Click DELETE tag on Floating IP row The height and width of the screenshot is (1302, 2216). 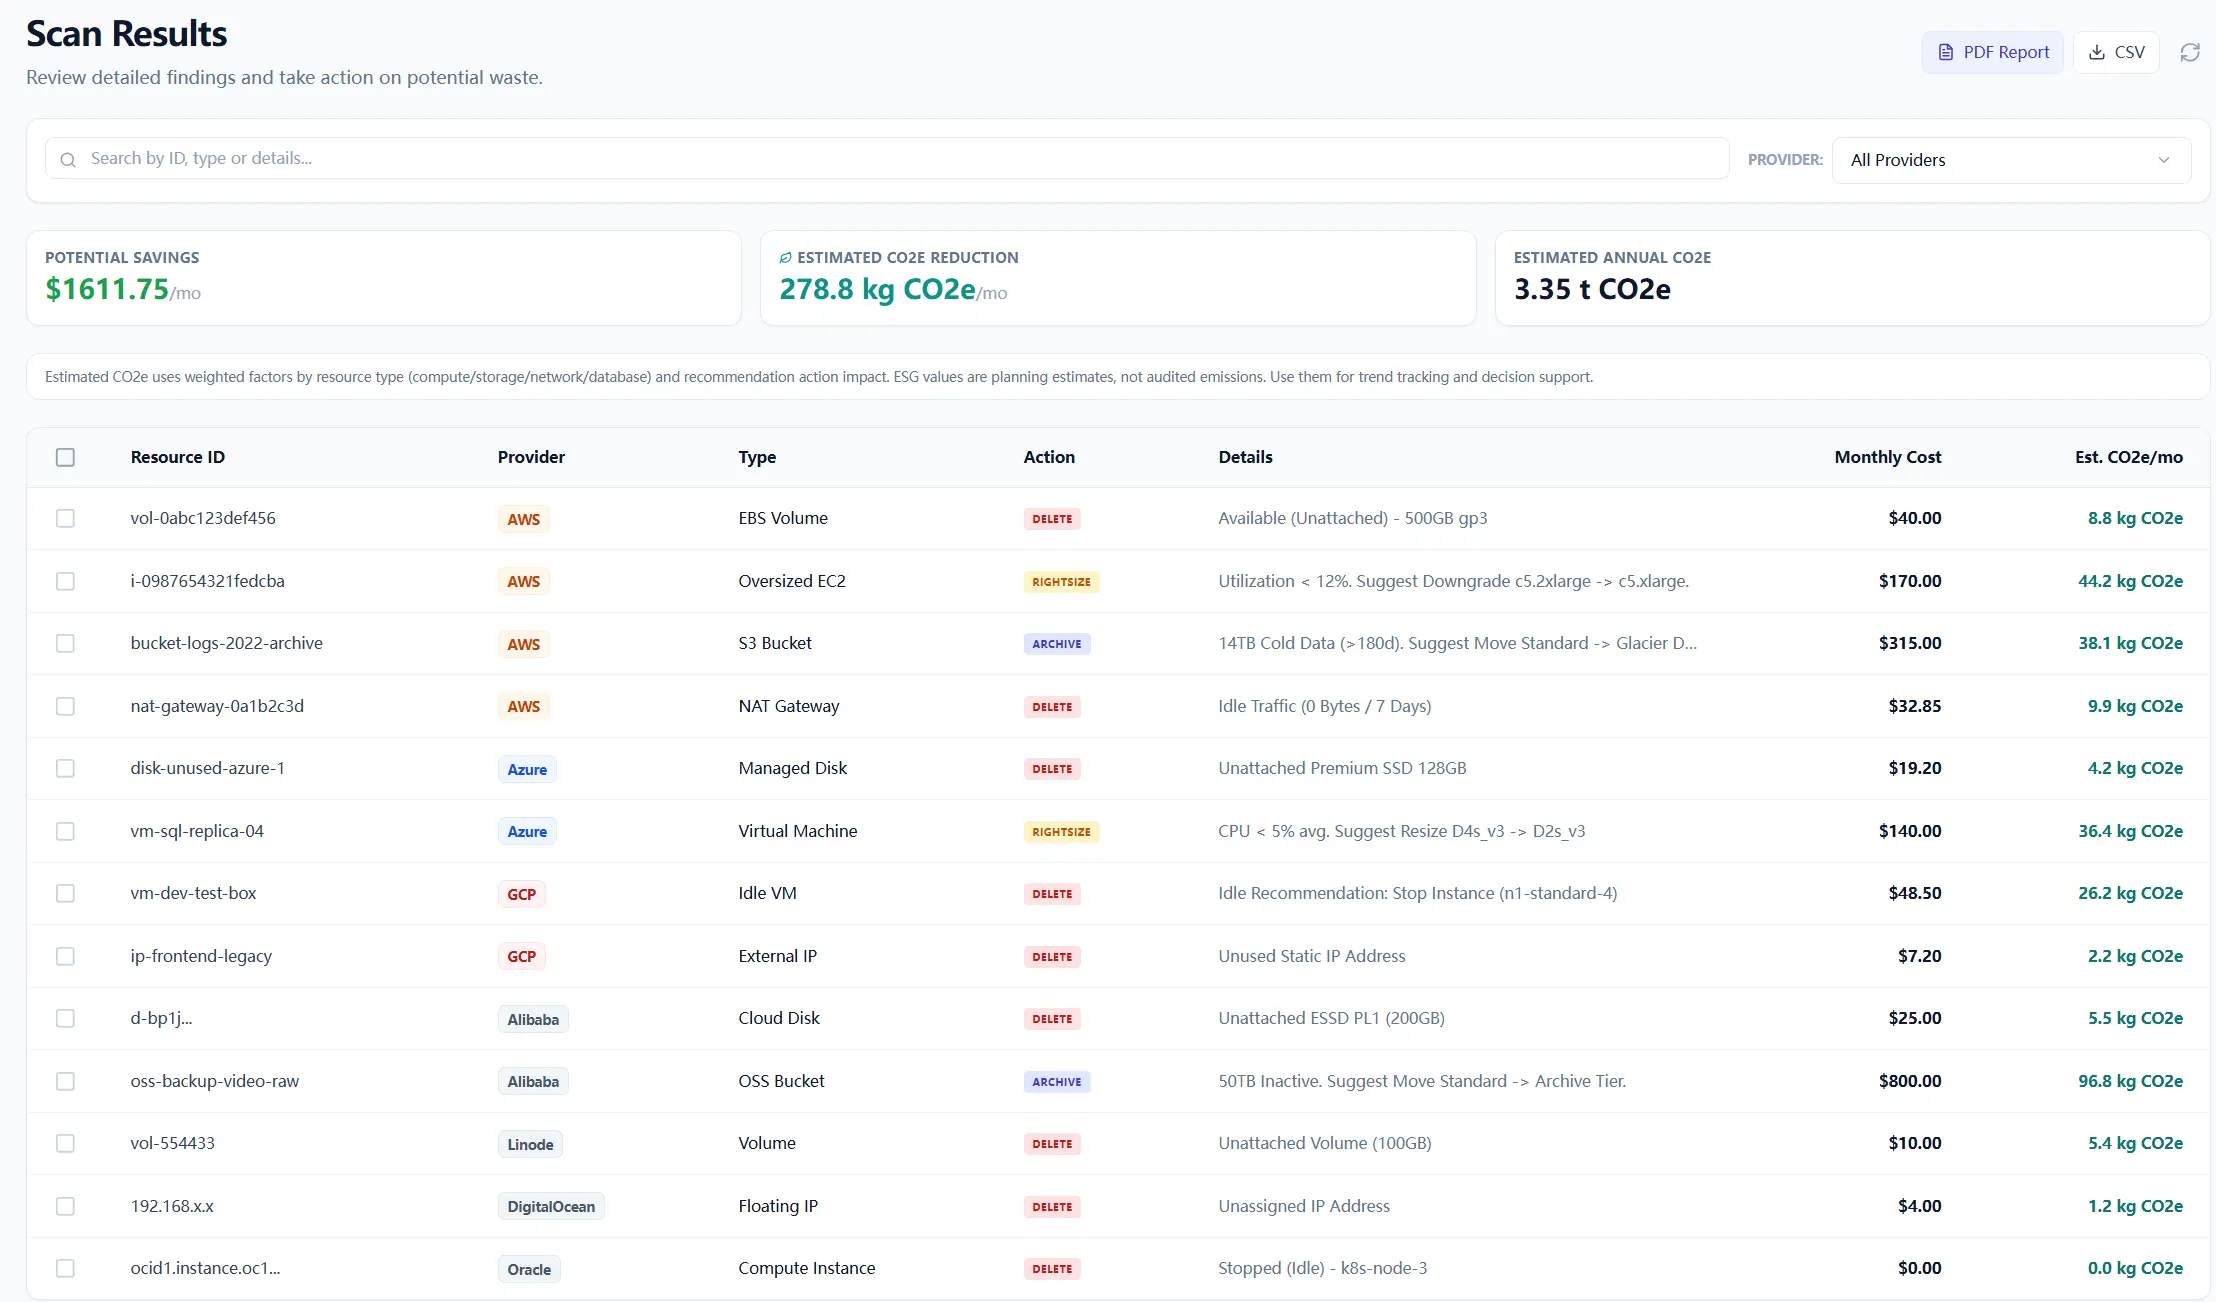1052,1207
